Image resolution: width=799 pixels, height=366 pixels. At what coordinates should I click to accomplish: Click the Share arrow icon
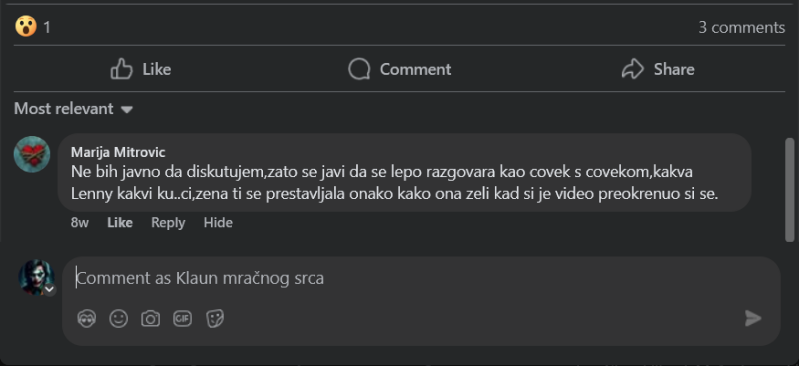[x=632, y=69]
